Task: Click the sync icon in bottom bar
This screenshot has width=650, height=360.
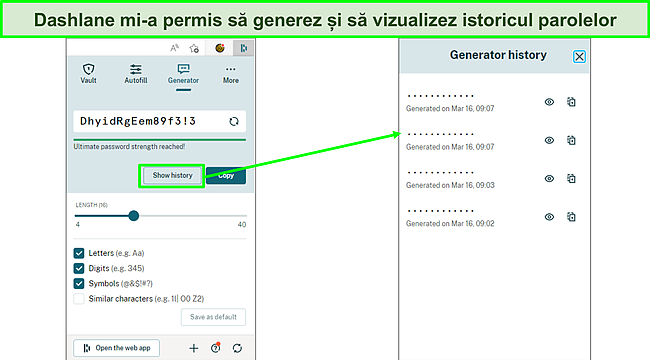Action: pos(237,348)
